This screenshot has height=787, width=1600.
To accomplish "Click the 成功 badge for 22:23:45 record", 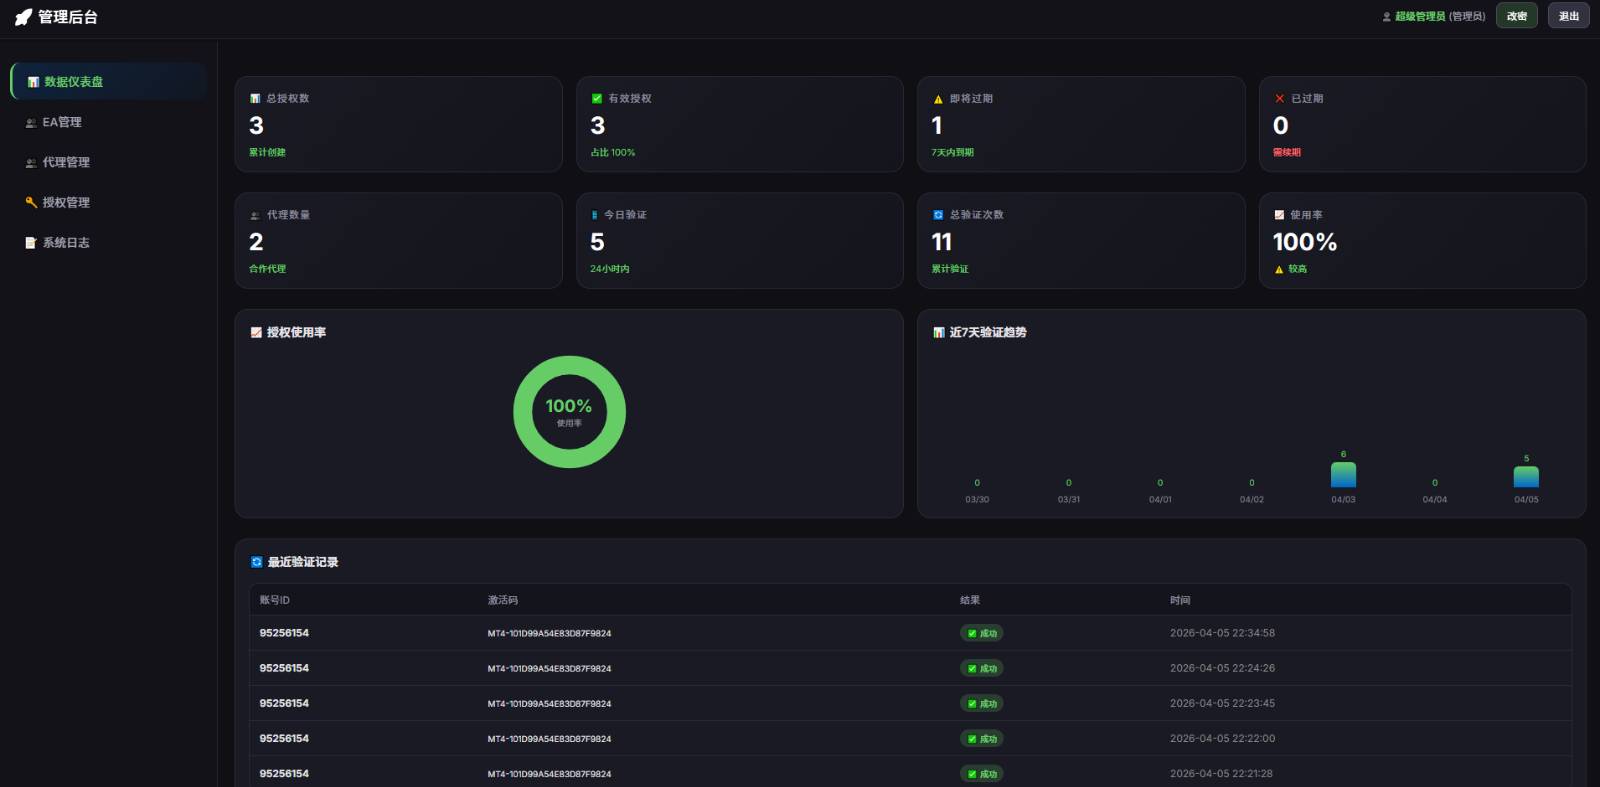I will point(982,704).
